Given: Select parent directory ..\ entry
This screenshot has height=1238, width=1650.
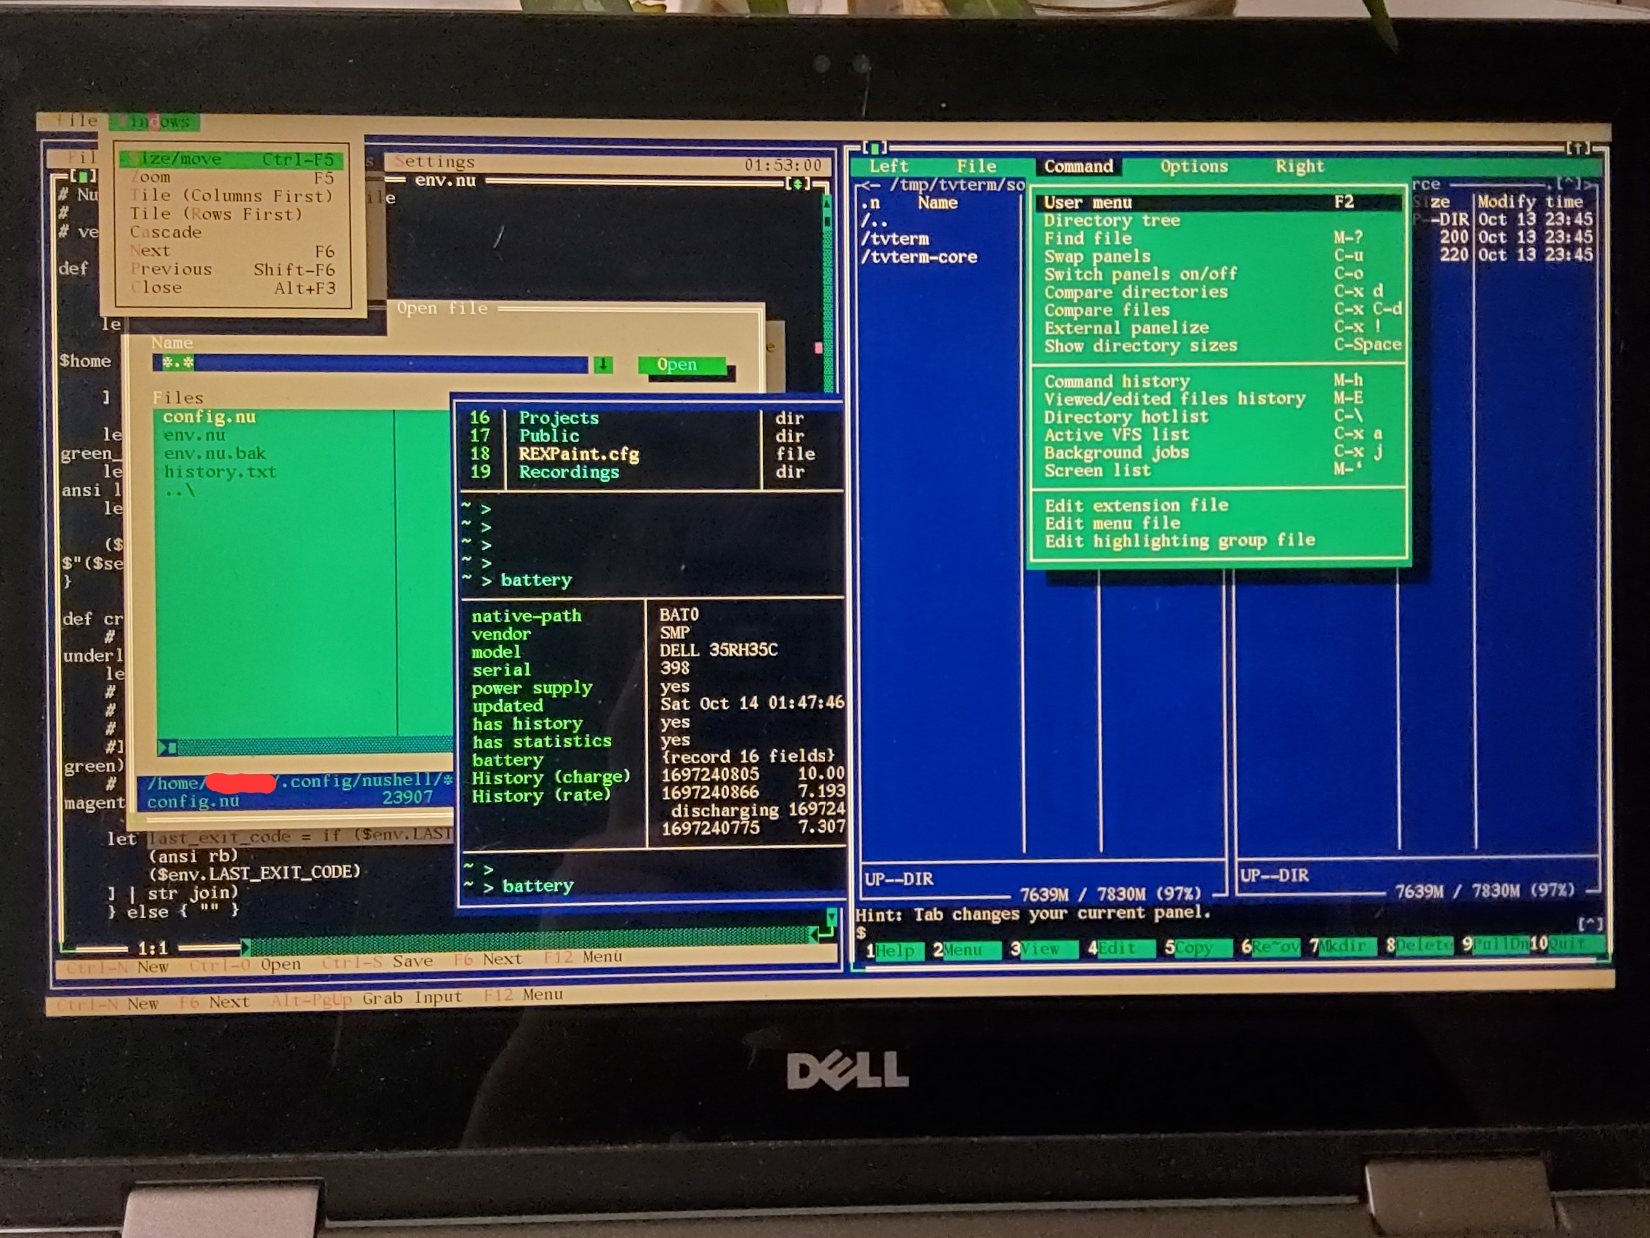Looking at the screenshot, I should (x=179, y=491).
